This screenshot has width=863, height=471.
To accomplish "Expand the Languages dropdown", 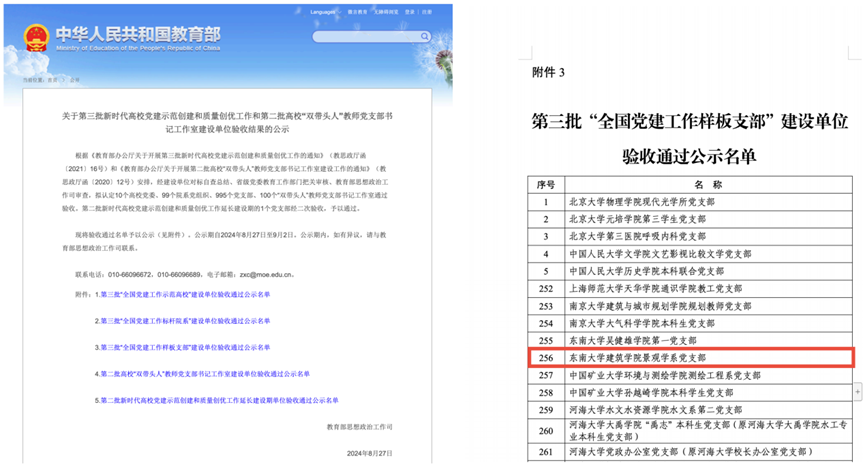I will tap(325, 11).
